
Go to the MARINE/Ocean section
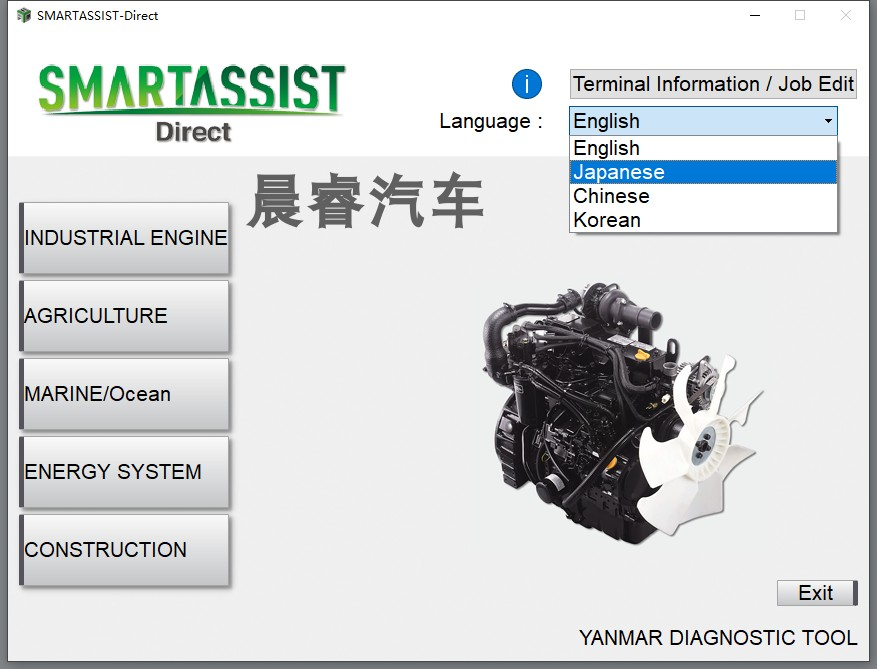[124, 394]
